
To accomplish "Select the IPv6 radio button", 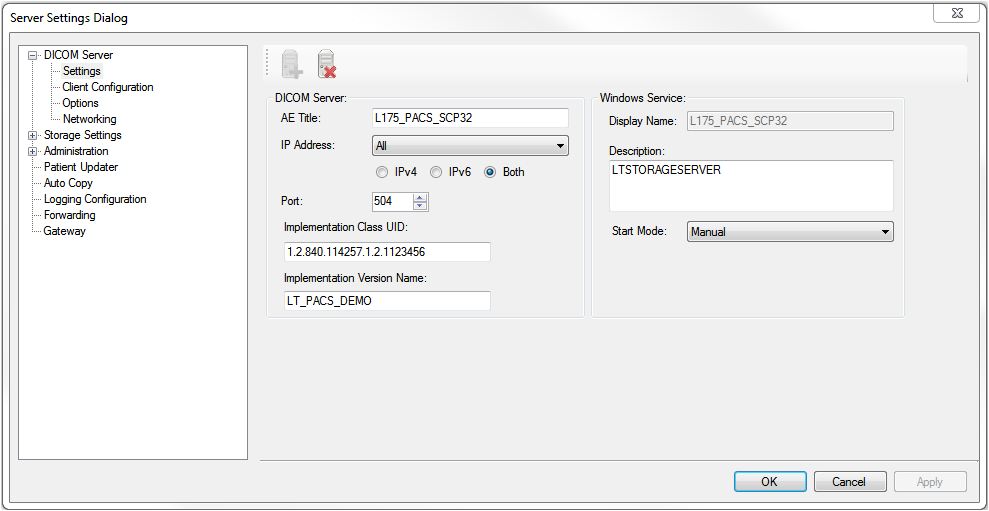I will (x=437, y=172).
